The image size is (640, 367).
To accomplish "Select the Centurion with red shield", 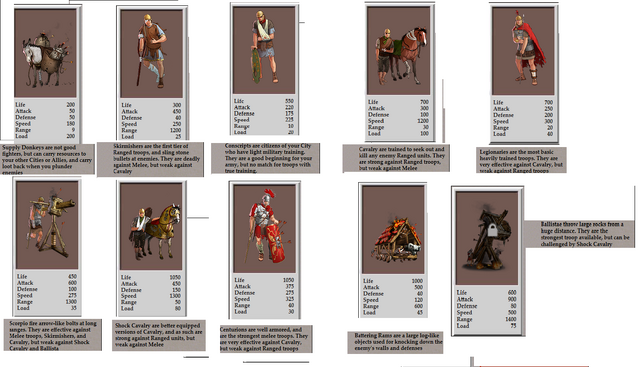I will pos(264,229).
